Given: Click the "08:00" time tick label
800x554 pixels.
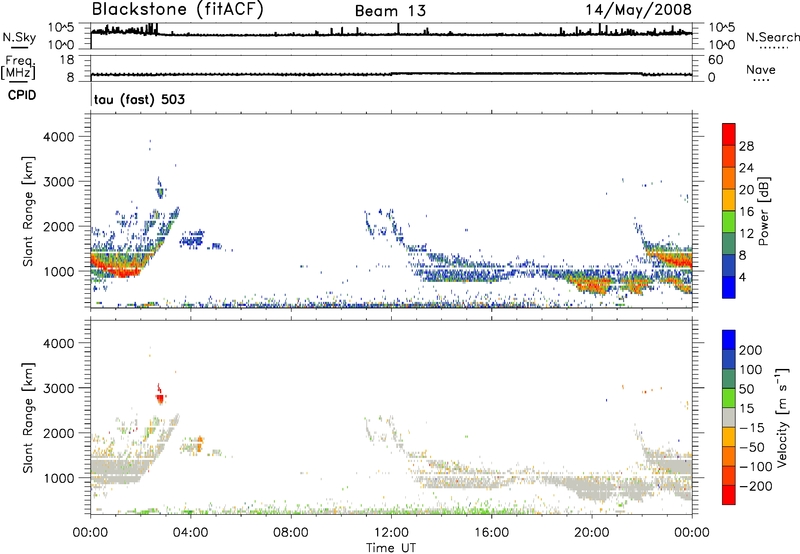Looking at the screenshot, I should coord(291,533).
